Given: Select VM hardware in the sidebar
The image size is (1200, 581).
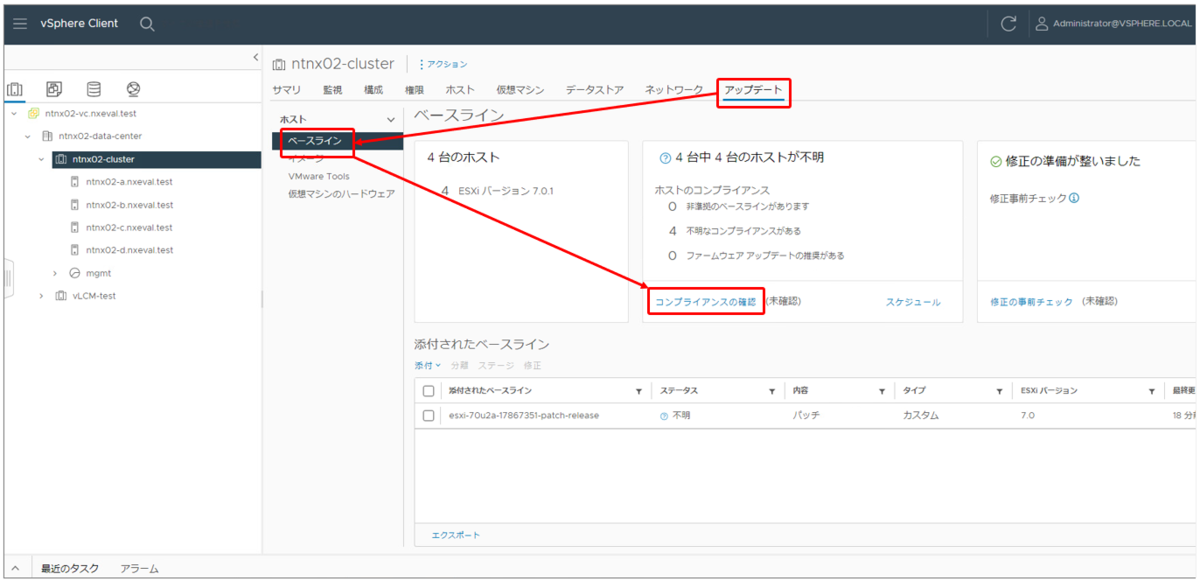Looking at the screenshot, I should click(x=342, y=194).
